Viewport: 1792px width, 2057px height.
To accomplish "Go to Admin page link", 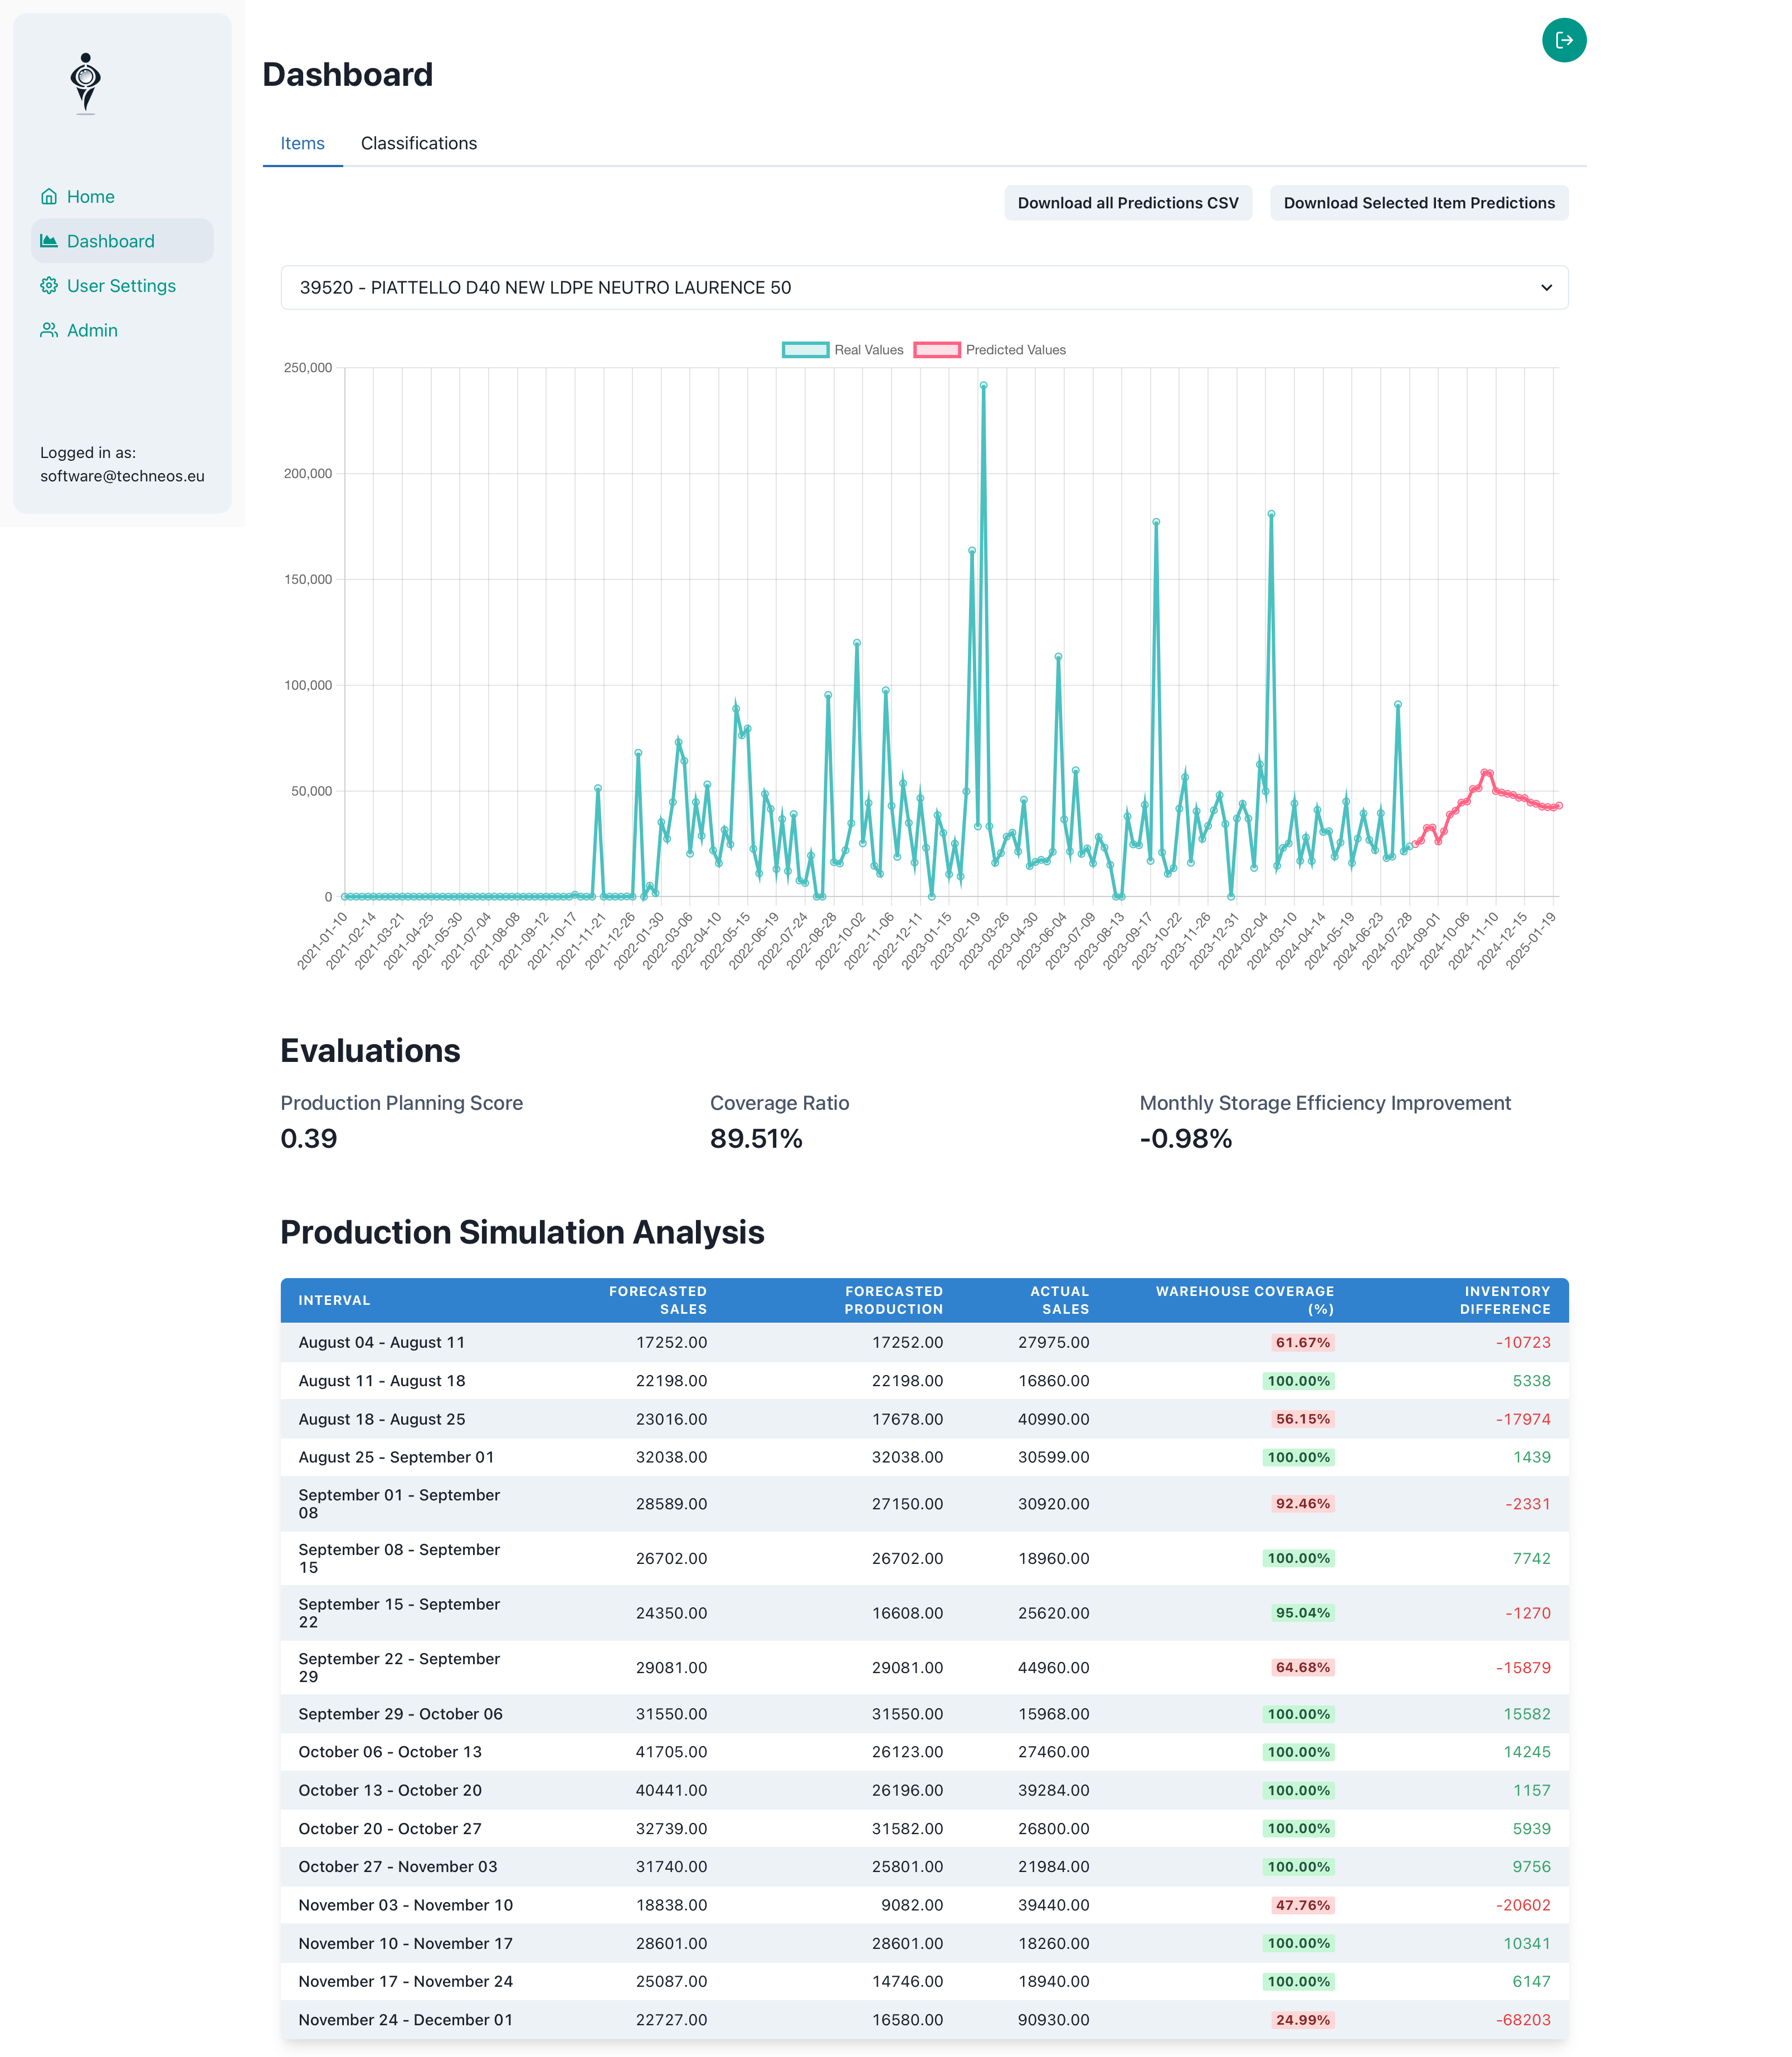I will coord(92,330).
